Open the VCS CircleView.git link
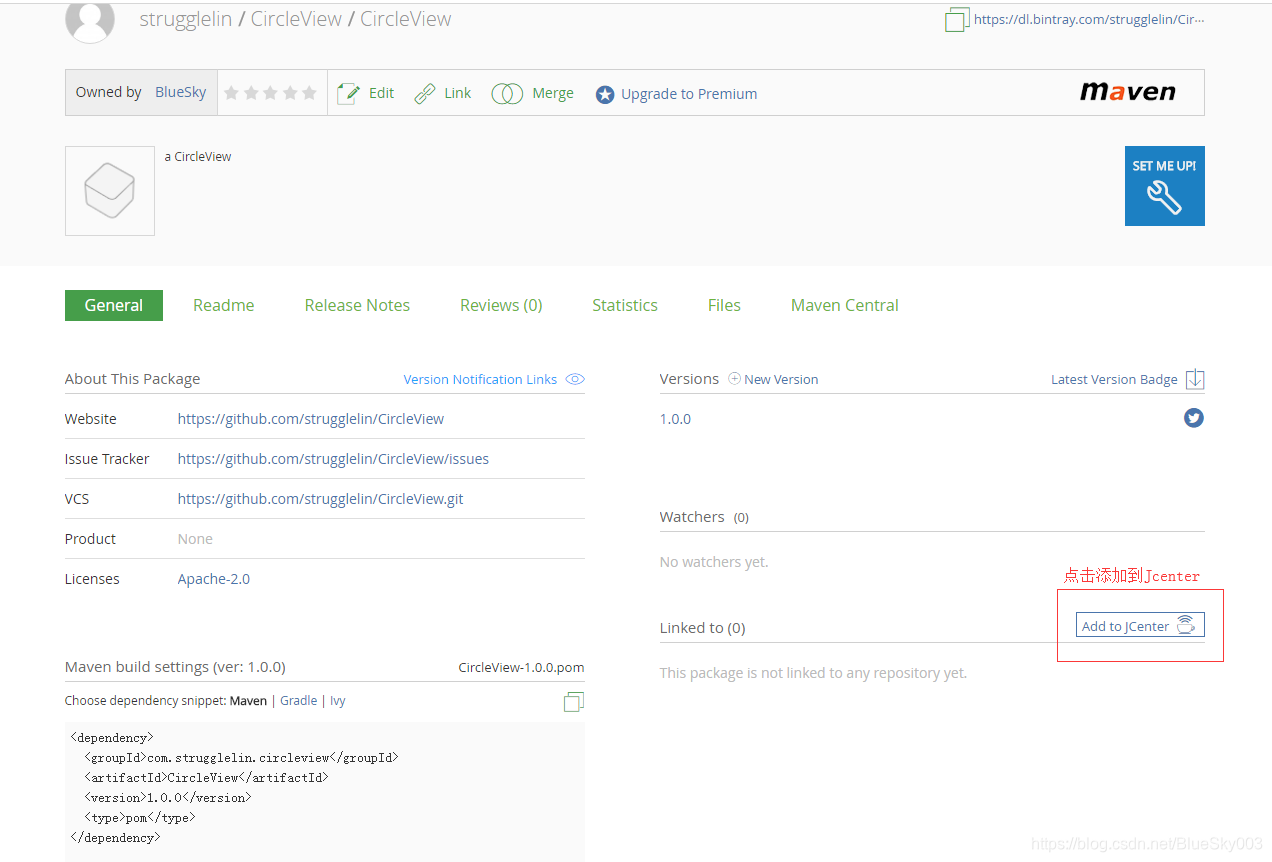The image size is (1272, 862). [x=321, y=499]
